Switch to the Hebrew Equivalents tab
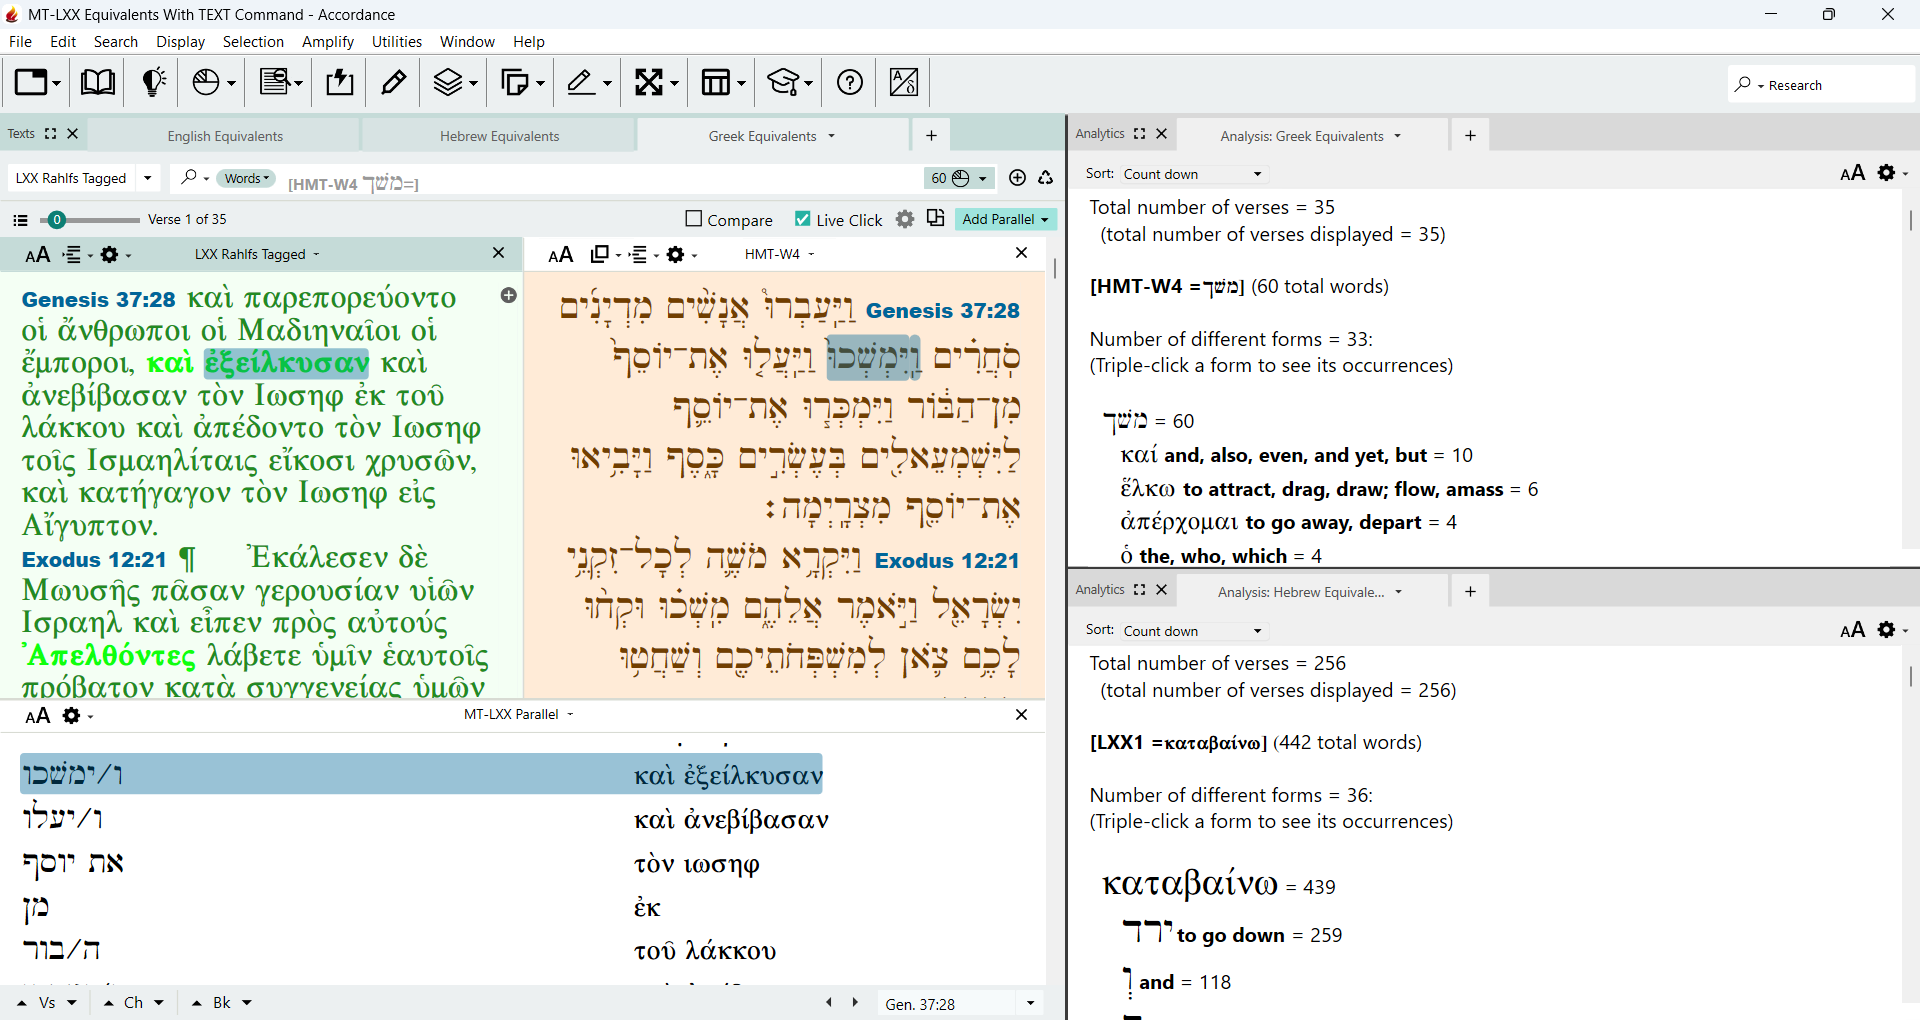1920x1020 pixels. pos(499,136)
